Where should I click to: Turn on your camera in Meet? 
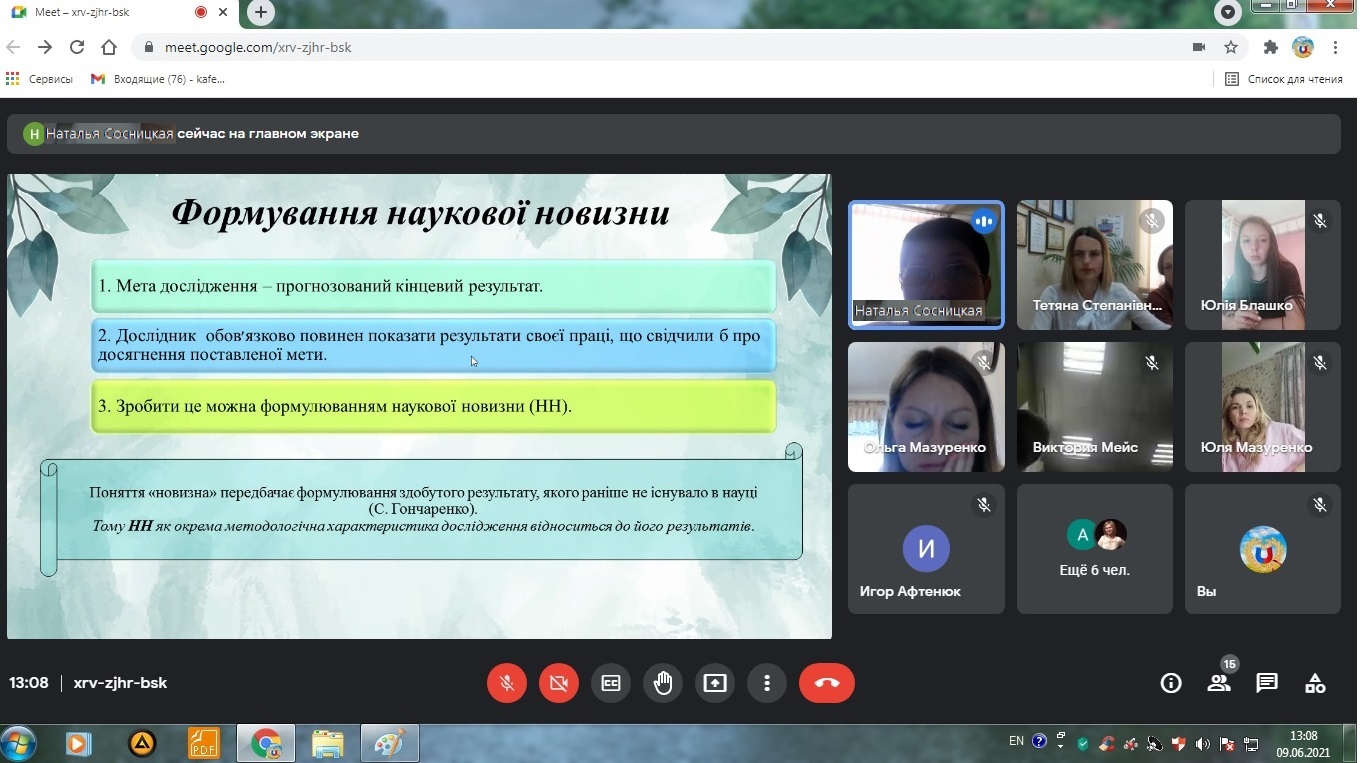tap(559, 683)
